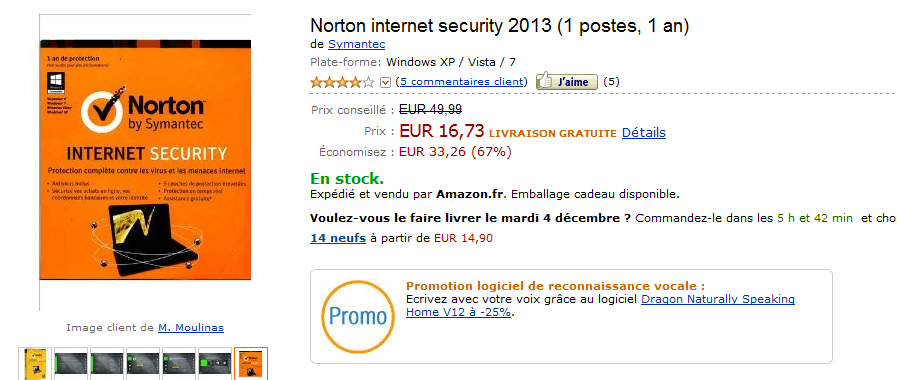The height and width of the screenshot is (380, 897).
Task: Open the 14 neufs offers link
Action: (338, 238)
